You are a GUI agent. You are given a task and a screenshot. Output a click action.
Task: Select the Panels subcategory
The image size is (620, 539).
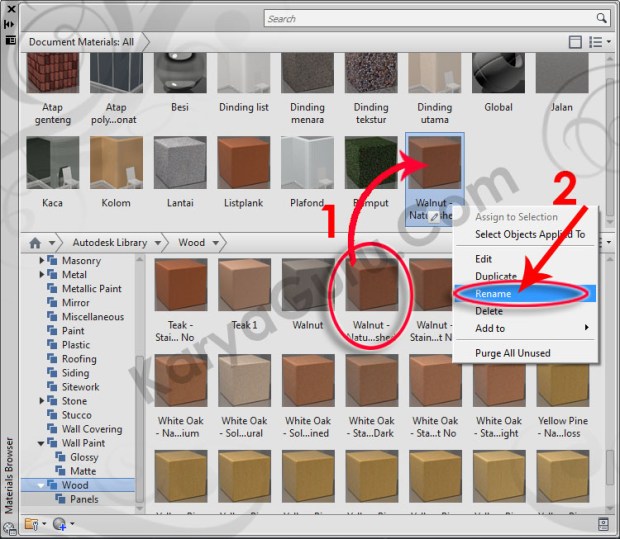pos(84,499)
